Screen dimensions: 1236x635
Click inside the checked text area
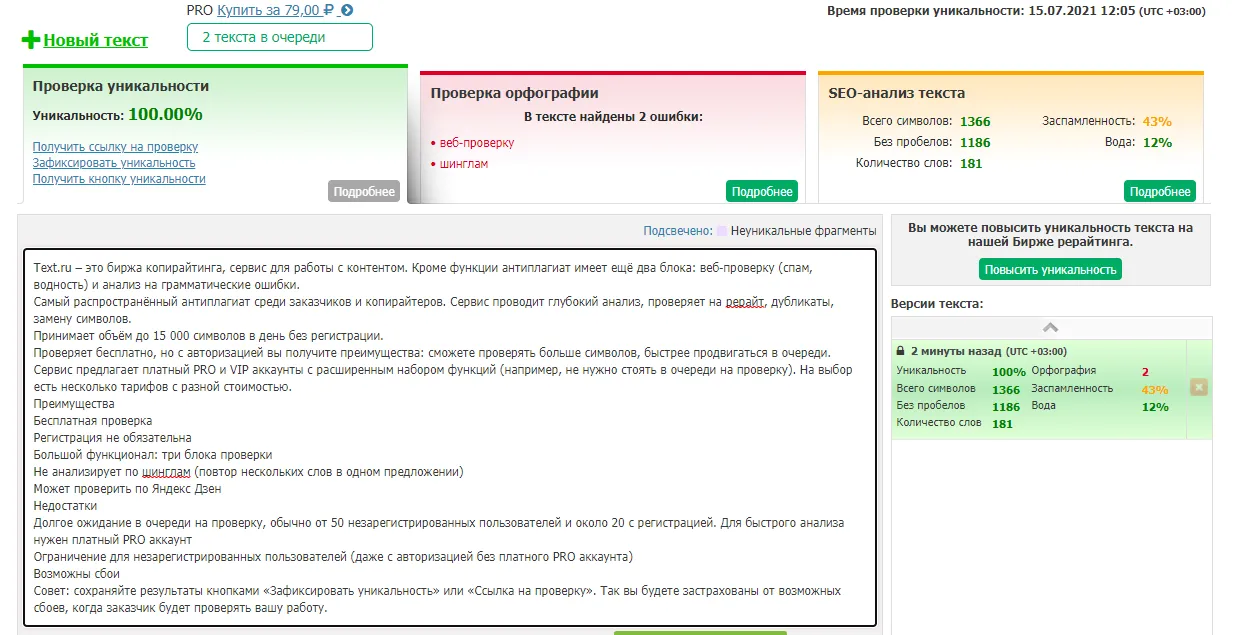[x=450, y=437]
